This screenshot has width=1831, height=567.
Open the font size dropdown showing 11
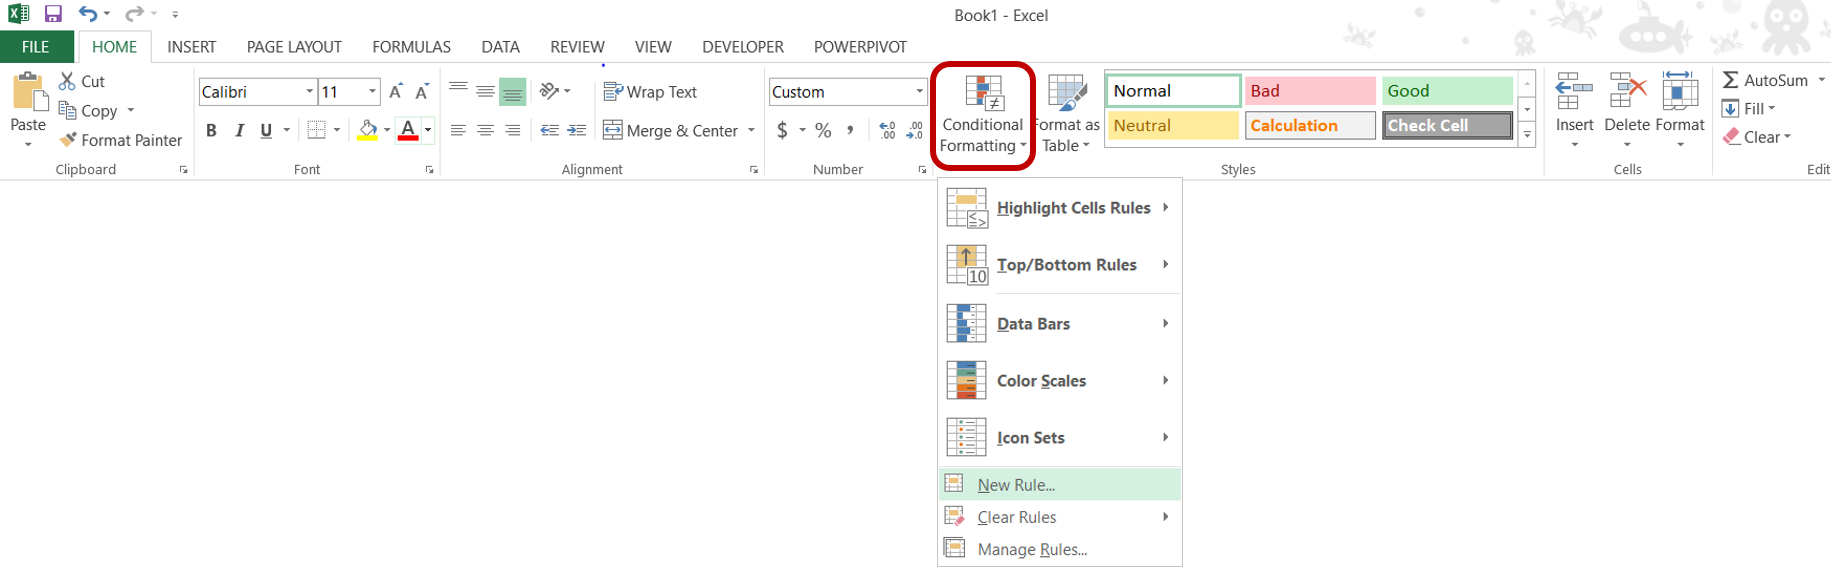372,92
